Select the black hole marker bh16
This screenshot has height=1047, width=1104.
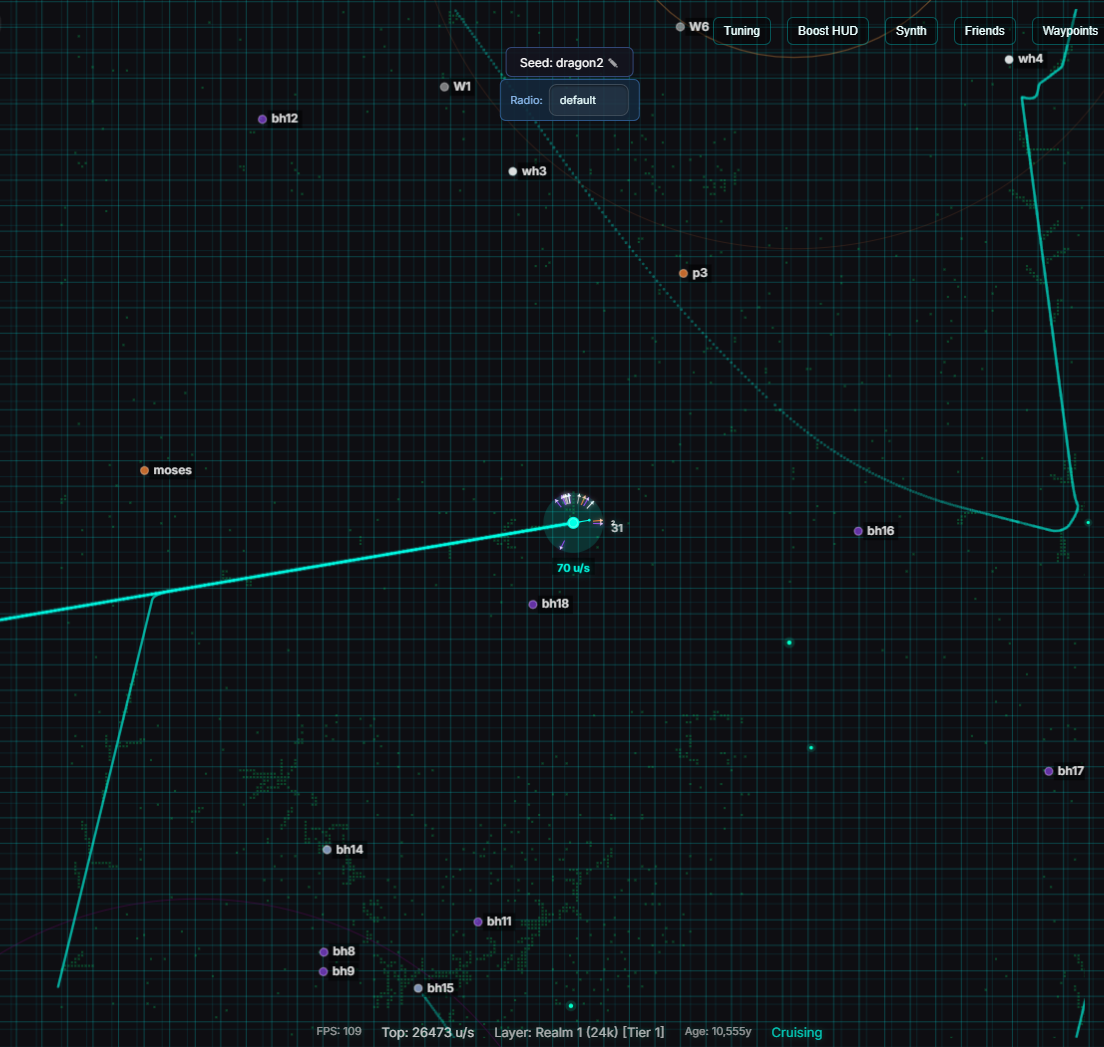tap(857, 531)
